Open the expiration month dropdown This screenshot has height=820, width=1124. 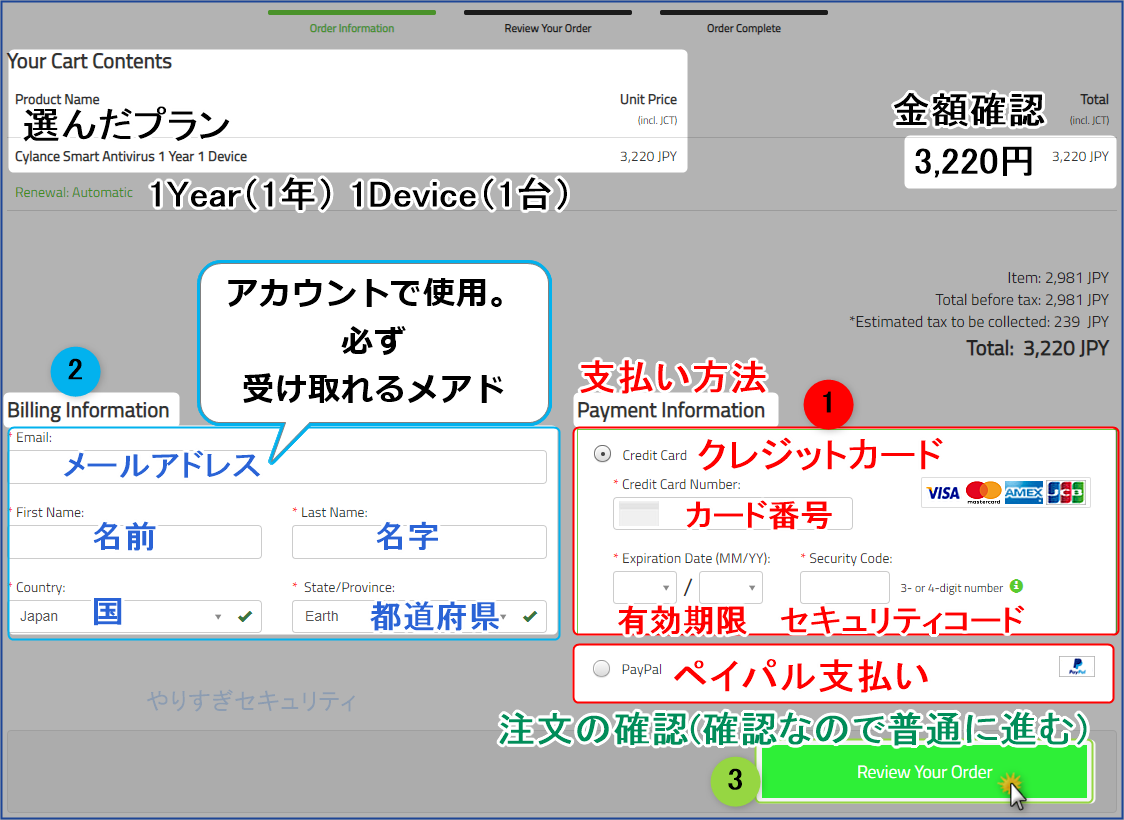[x=645, y=588]
